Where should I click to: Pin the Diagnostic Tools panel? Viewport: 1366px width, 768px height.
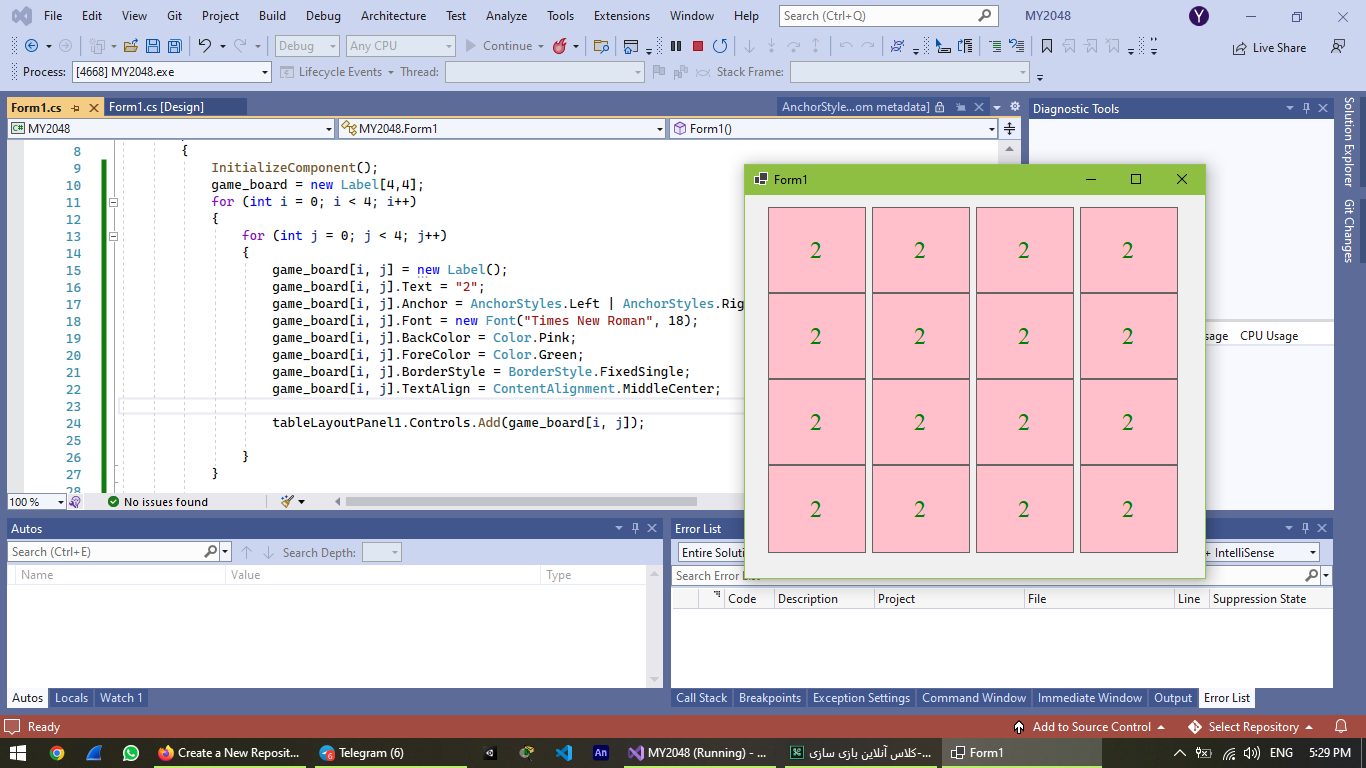tap(1308, 107)
